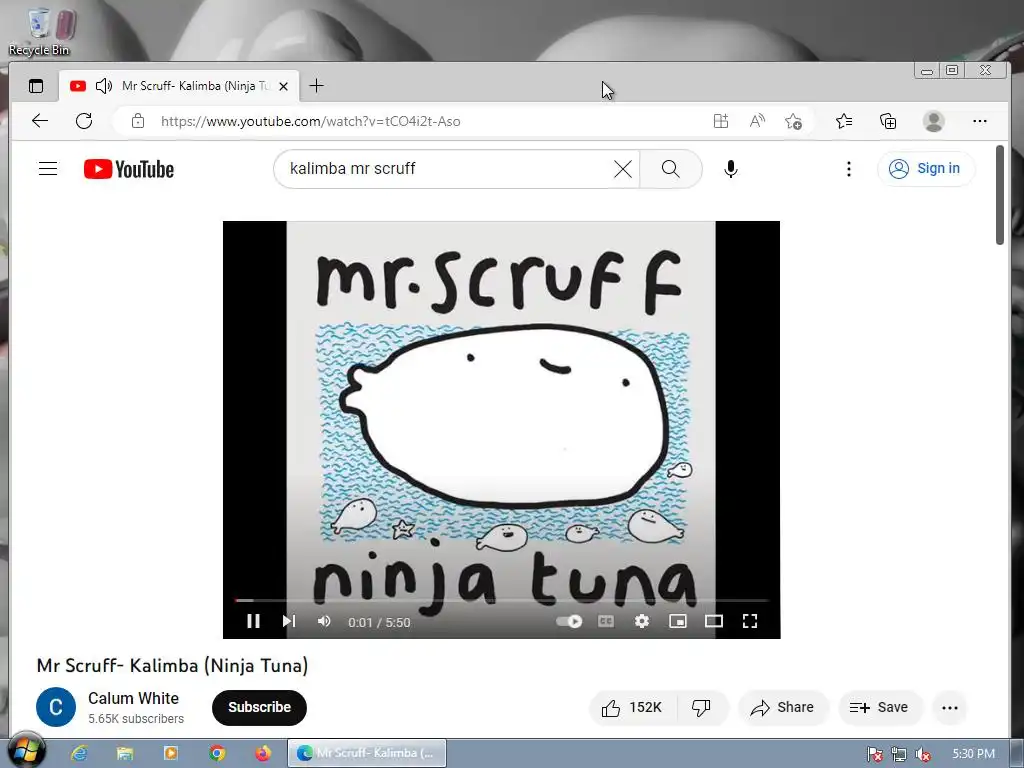Image resolution: width=1024 pixels, height=768 pixels.
Task: Launch Chrome from taskbar
Action: coord(217,753)
